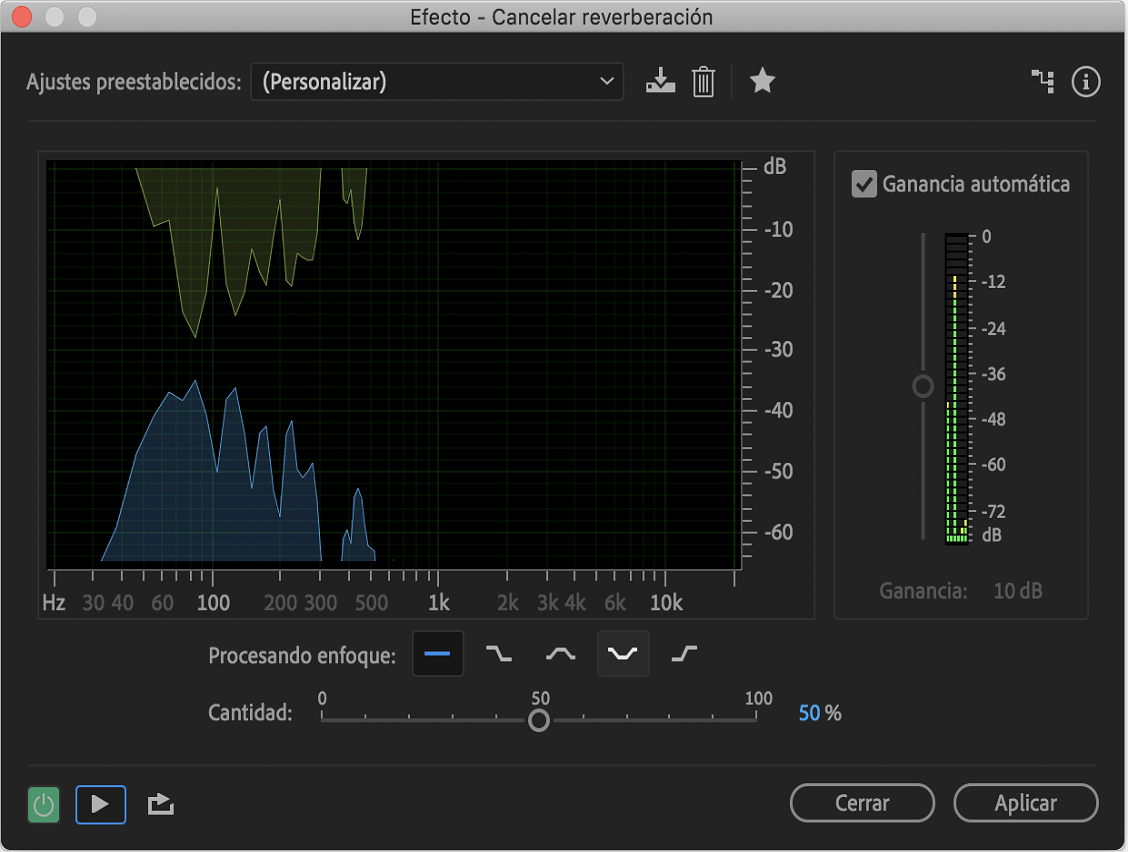
Task: Open the effect info icon
Action: click(1086, 81)
